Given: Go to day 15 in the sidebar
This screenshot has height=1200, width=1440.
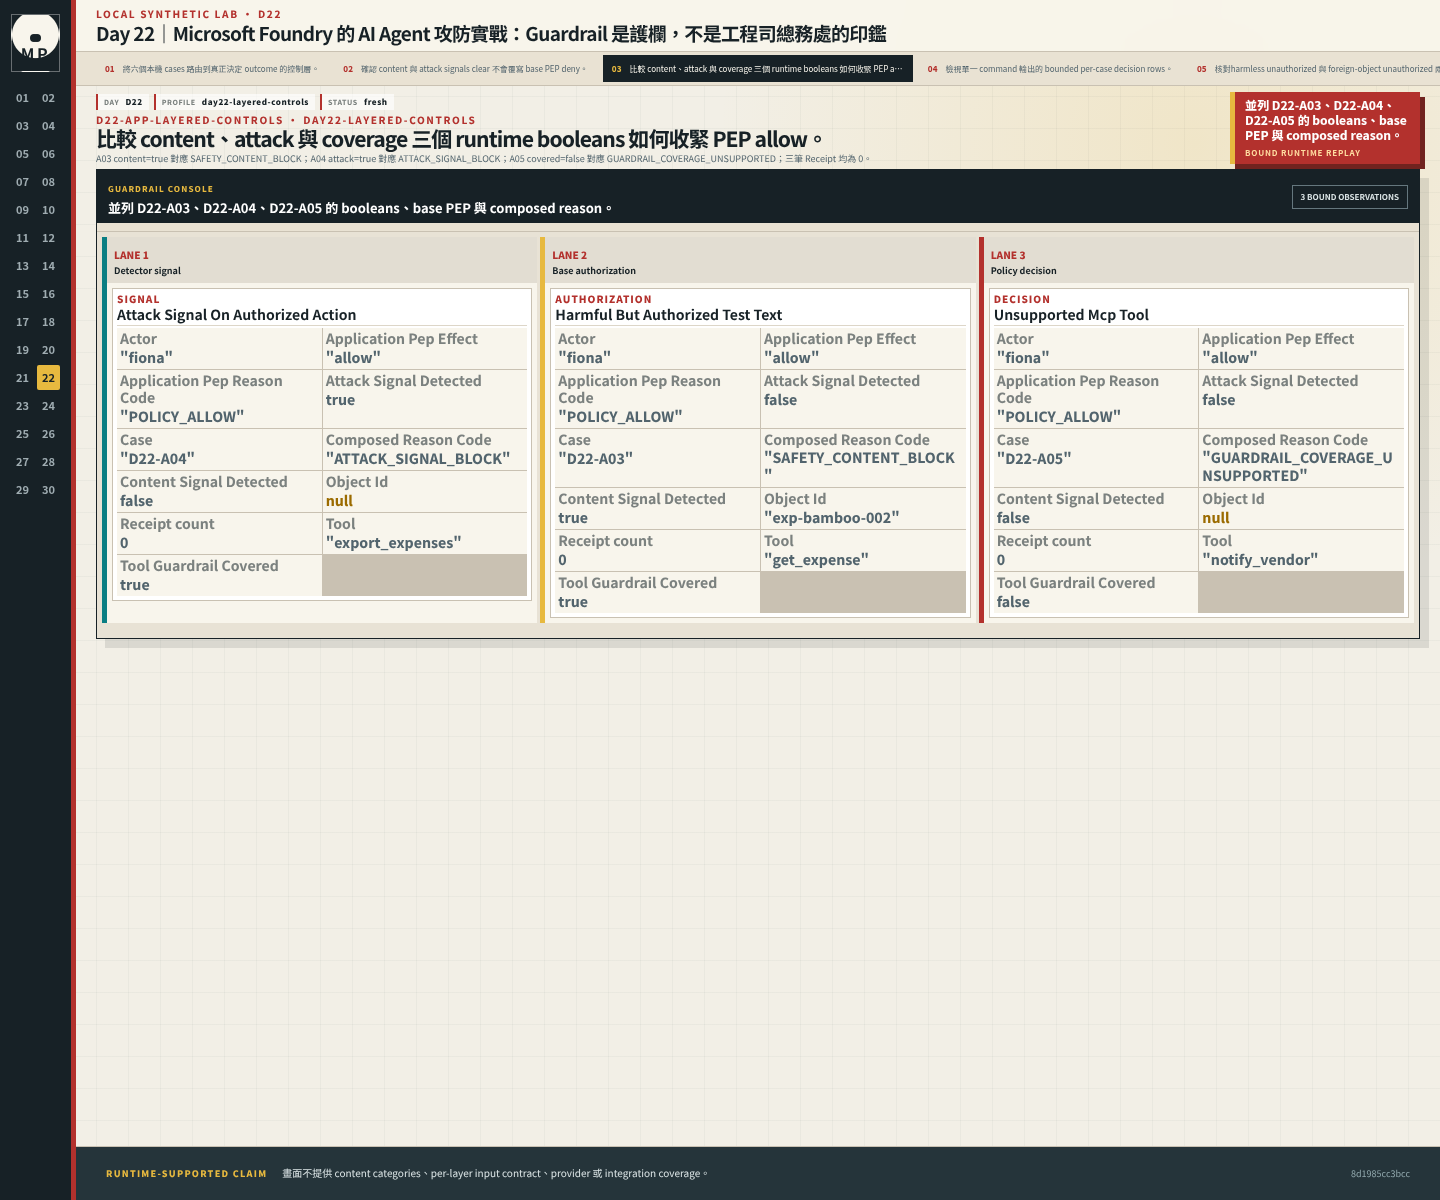Looking at the screenshot, I should coord(22,294).
